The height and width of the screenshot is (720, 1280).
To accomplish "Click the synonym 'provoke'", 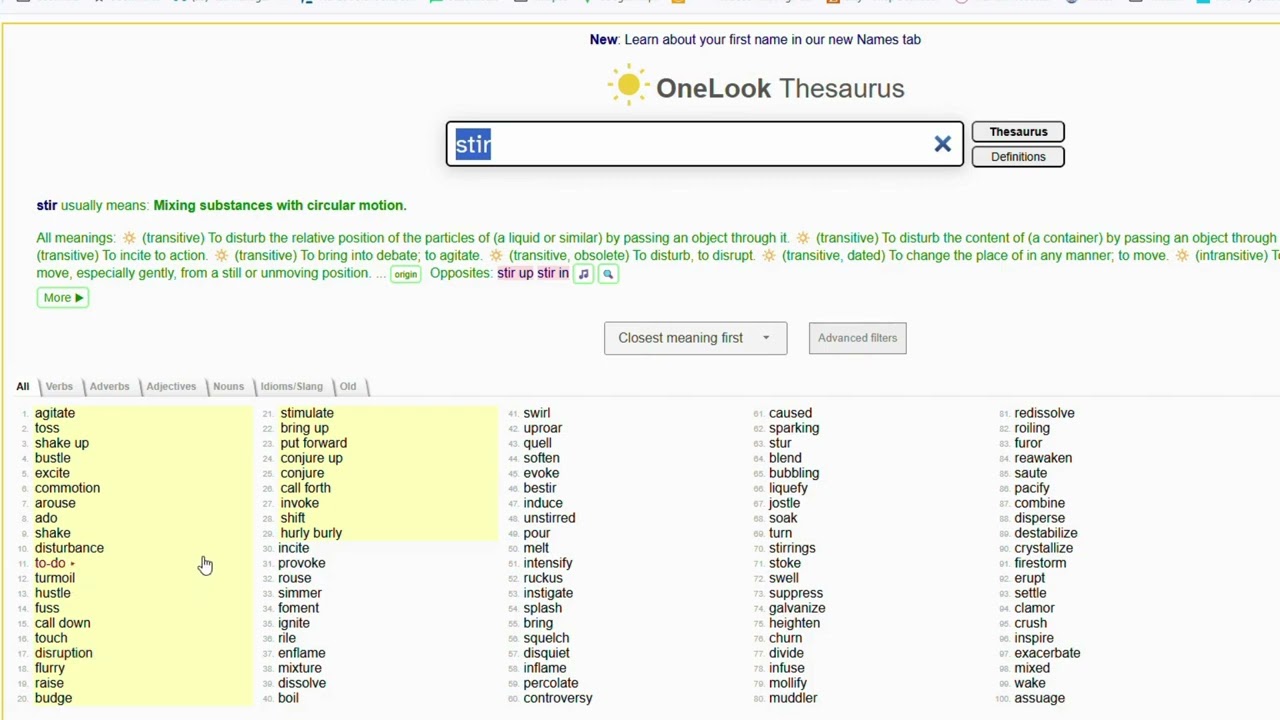I will [x=302, y=563].
